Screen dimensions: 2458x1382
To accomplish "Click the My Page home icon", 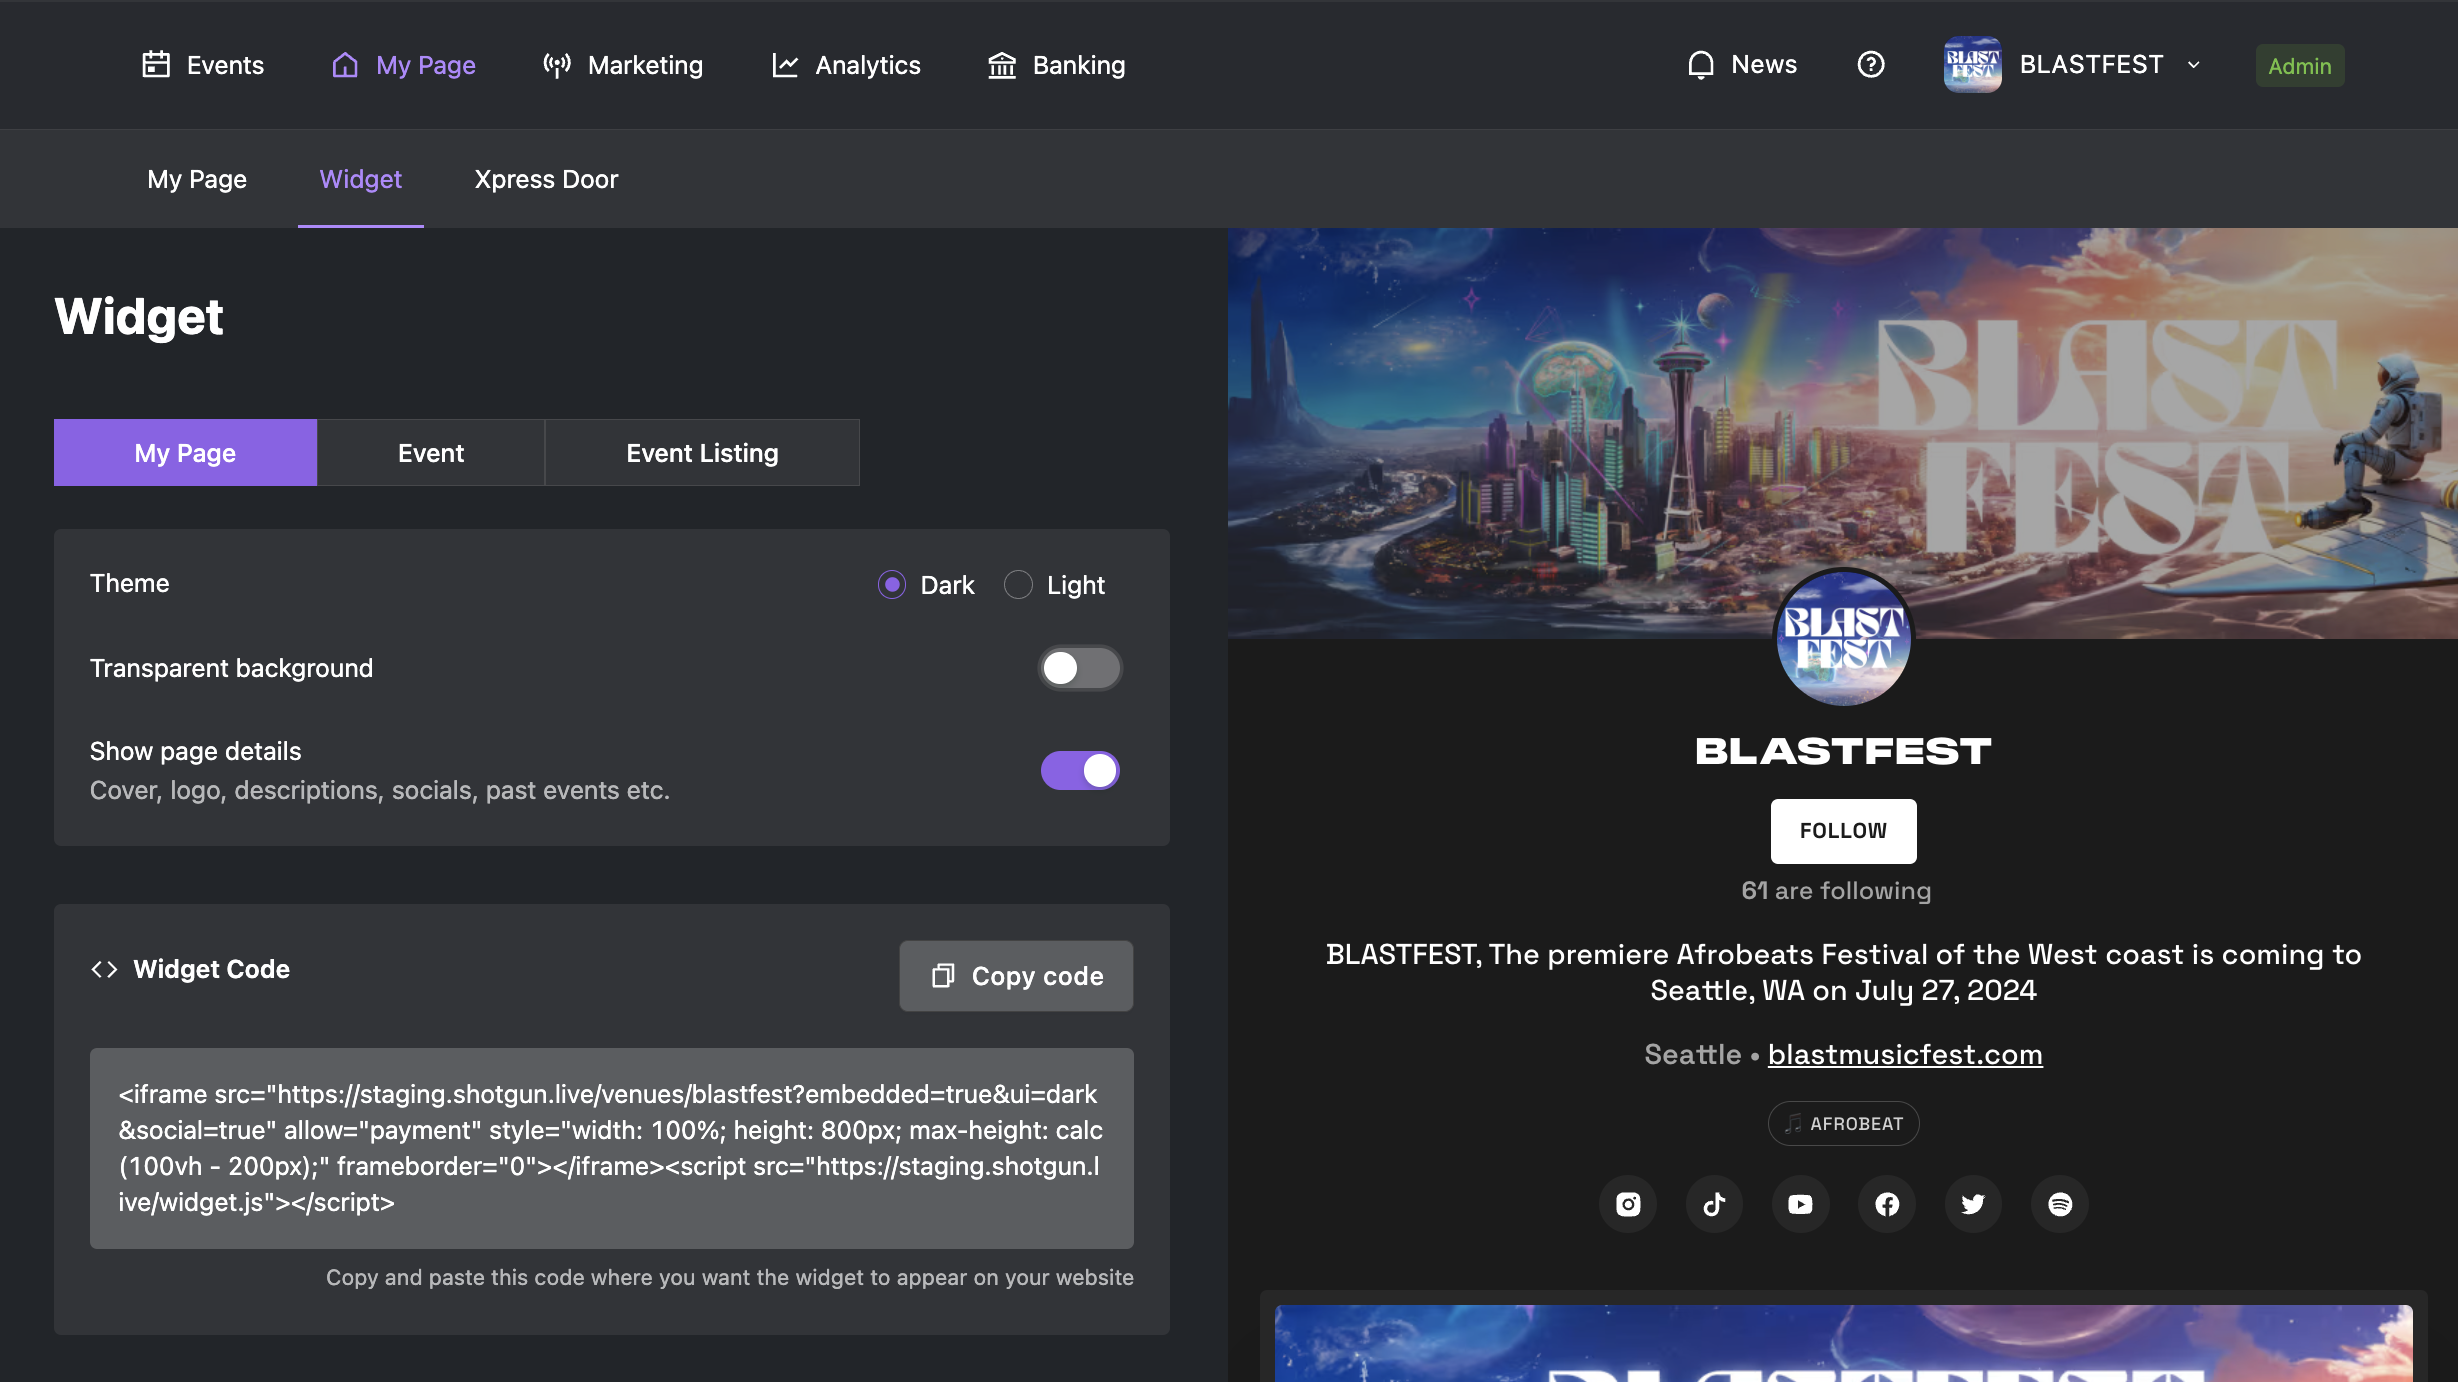I will click(x=345, y=65).
